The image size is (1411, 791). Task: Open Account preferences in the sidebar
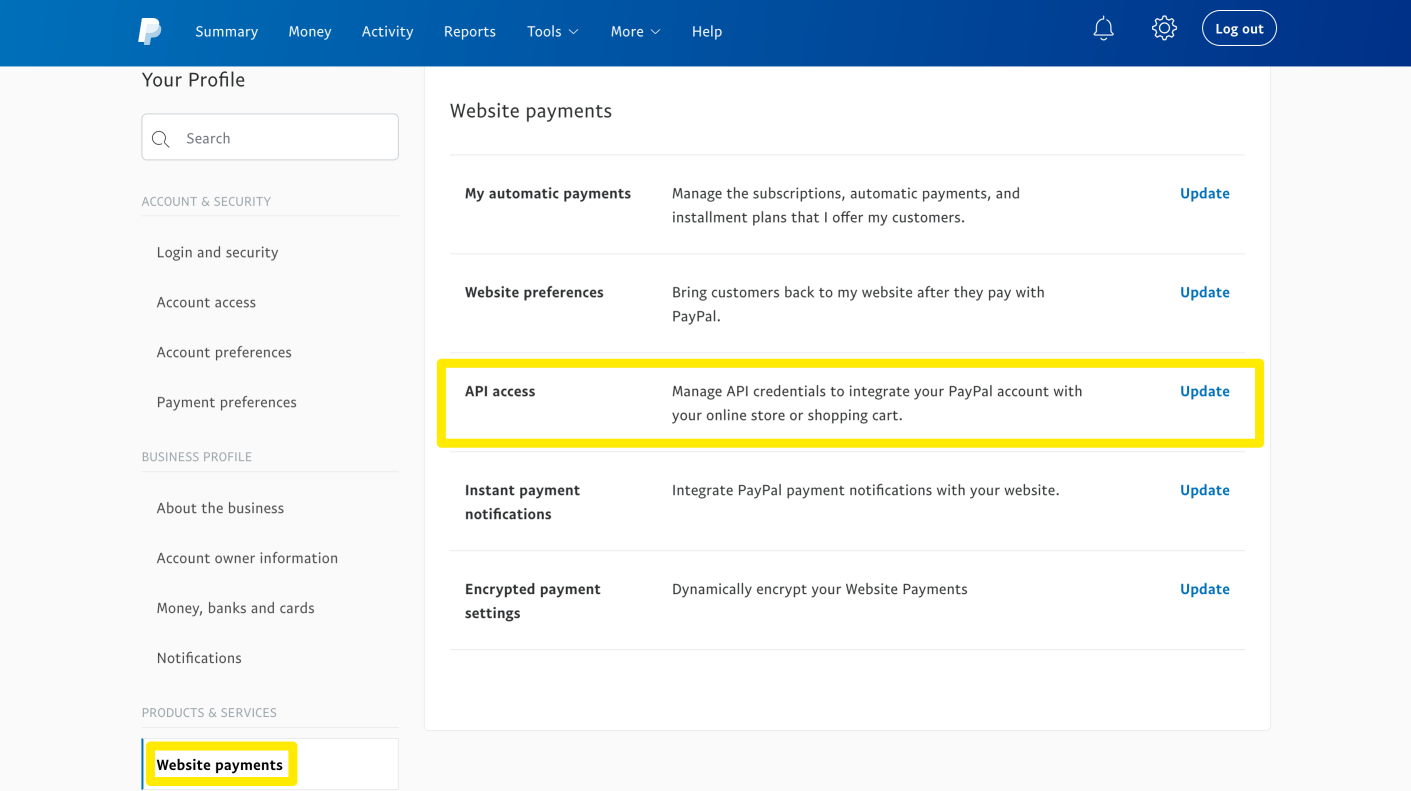click(x=224, y=352)
